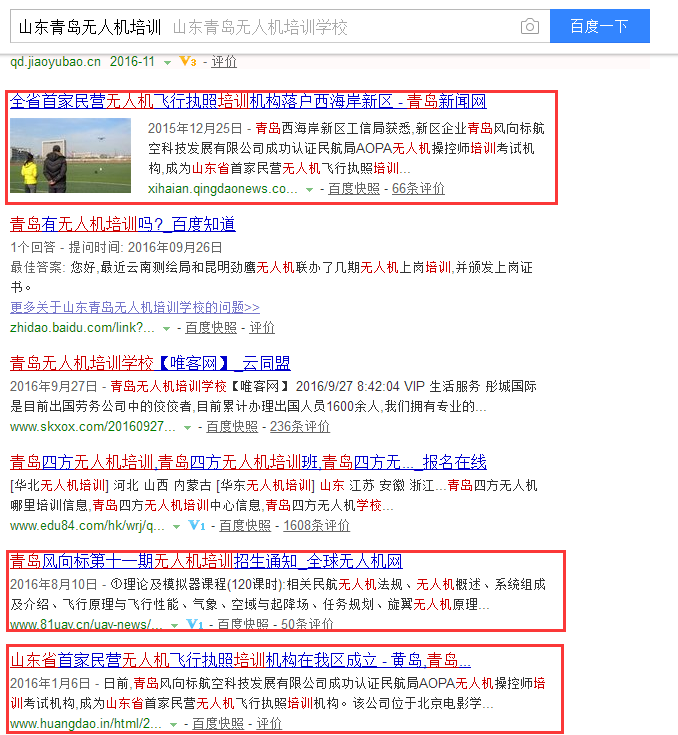Viewport: 678px width, 735px height.
Task: Open 百度快照 for www.huangdao.in result
Action: [x=218, y=723]
